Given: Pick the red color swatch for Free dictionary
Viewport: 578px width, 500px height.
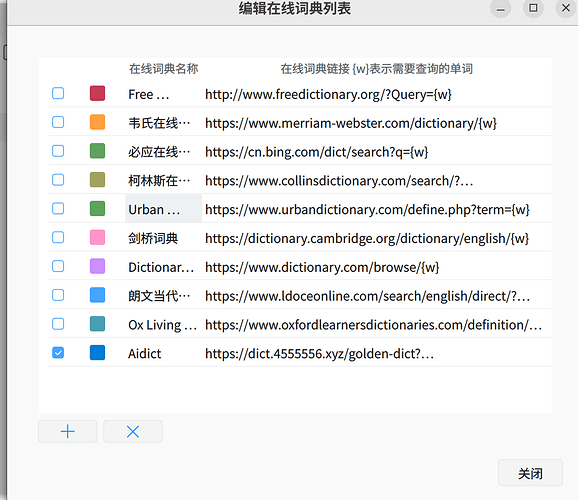Looking at the screenshot, I should click(97, 93).
